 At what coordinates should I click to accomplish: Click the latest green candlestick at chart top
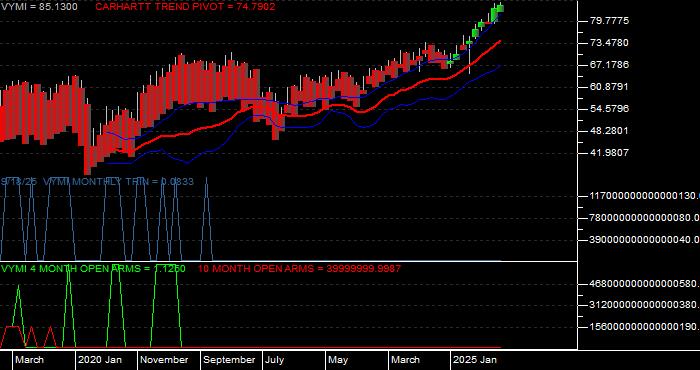[500, 8]
